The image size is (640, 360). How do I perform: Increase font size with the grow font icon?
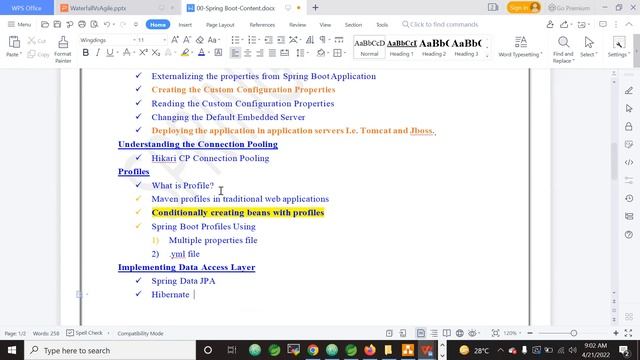[x=175, y=40]
